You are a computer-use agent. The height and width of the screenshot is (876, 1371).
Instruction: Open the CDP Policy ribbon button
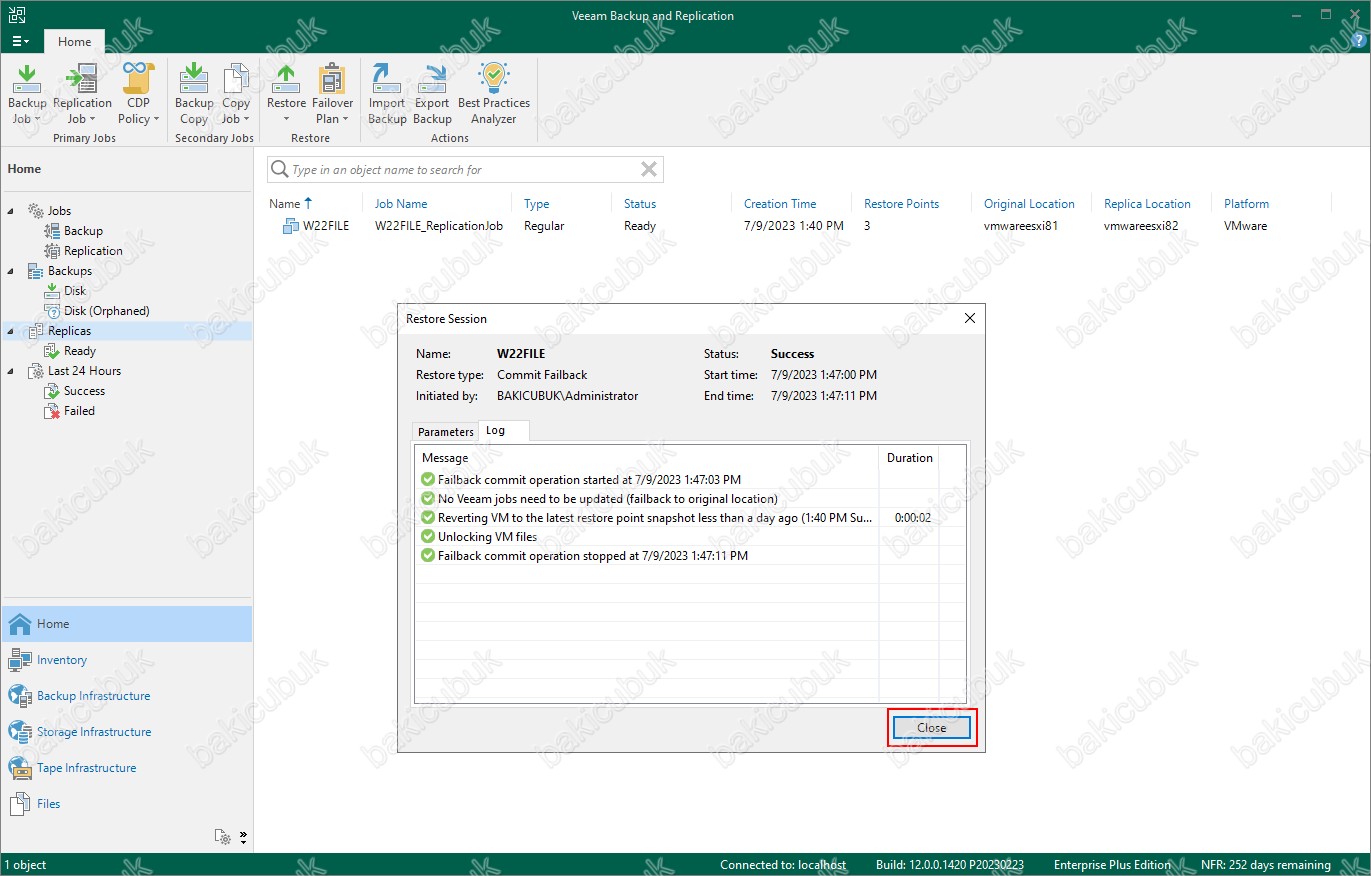138,94
